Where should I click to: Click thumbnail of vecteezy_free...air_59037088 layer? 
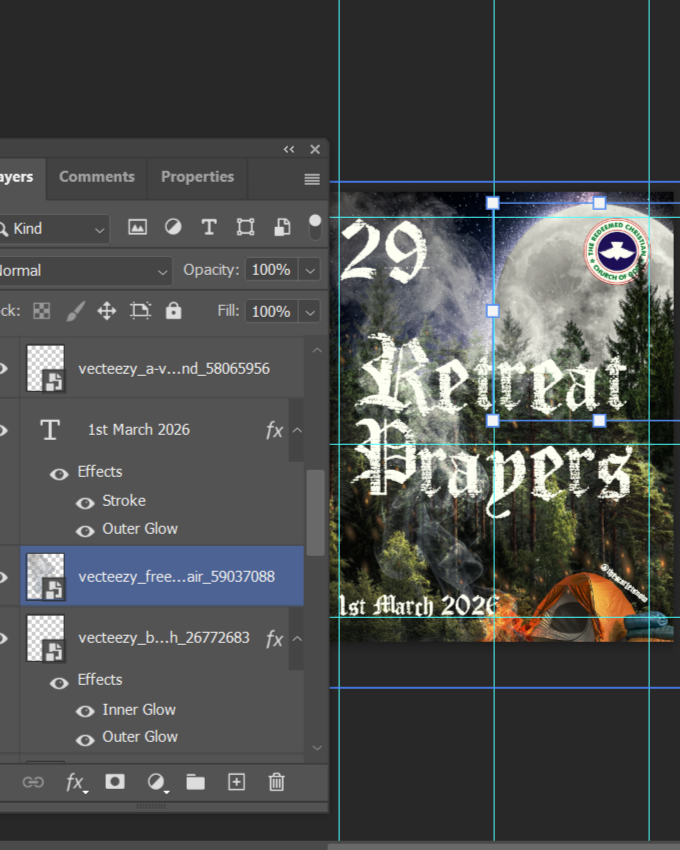click(46, 576)
